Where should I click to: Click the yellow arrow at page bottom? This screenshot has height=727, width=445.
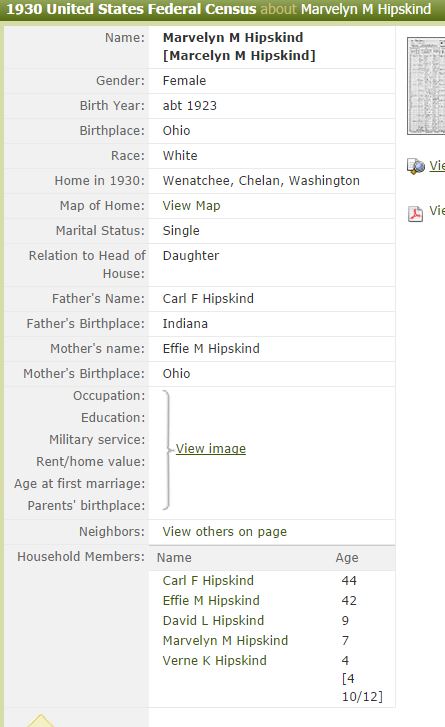point(40,721)
